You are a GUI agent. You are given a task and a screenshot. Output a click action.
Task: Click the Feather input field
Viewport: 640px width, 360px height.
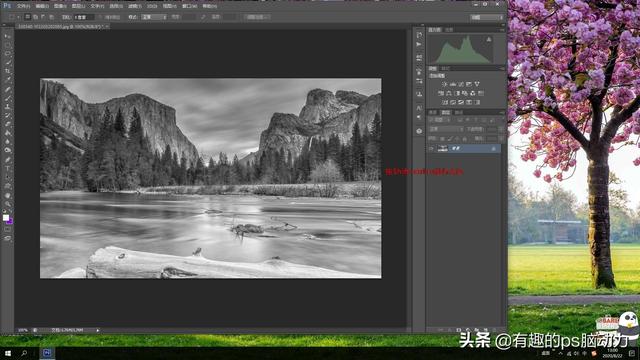(x=84, y=17)
